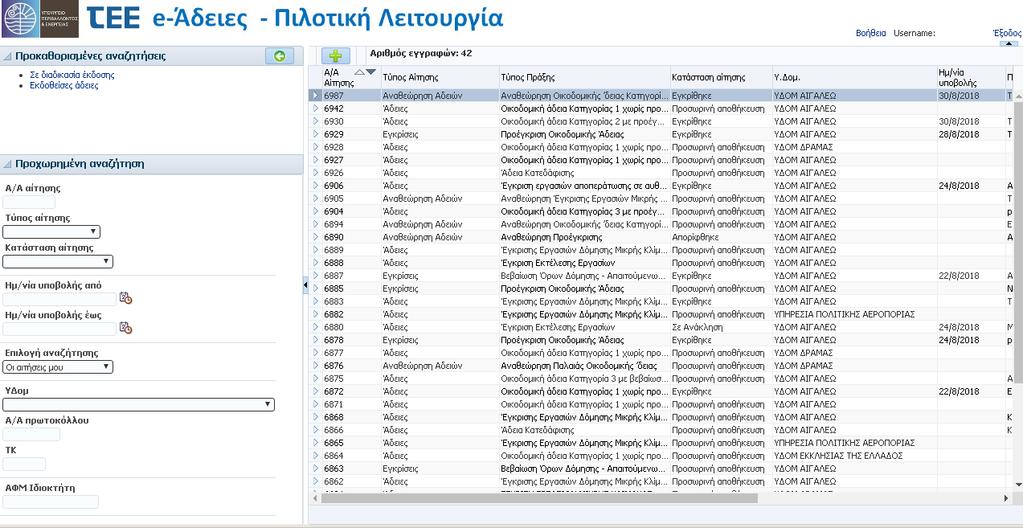Open Επιλογή αναζήτησης dropdown showing Οι αιτήσεις μου
This screenshot has height=528, width=1023.
(57, 367)
